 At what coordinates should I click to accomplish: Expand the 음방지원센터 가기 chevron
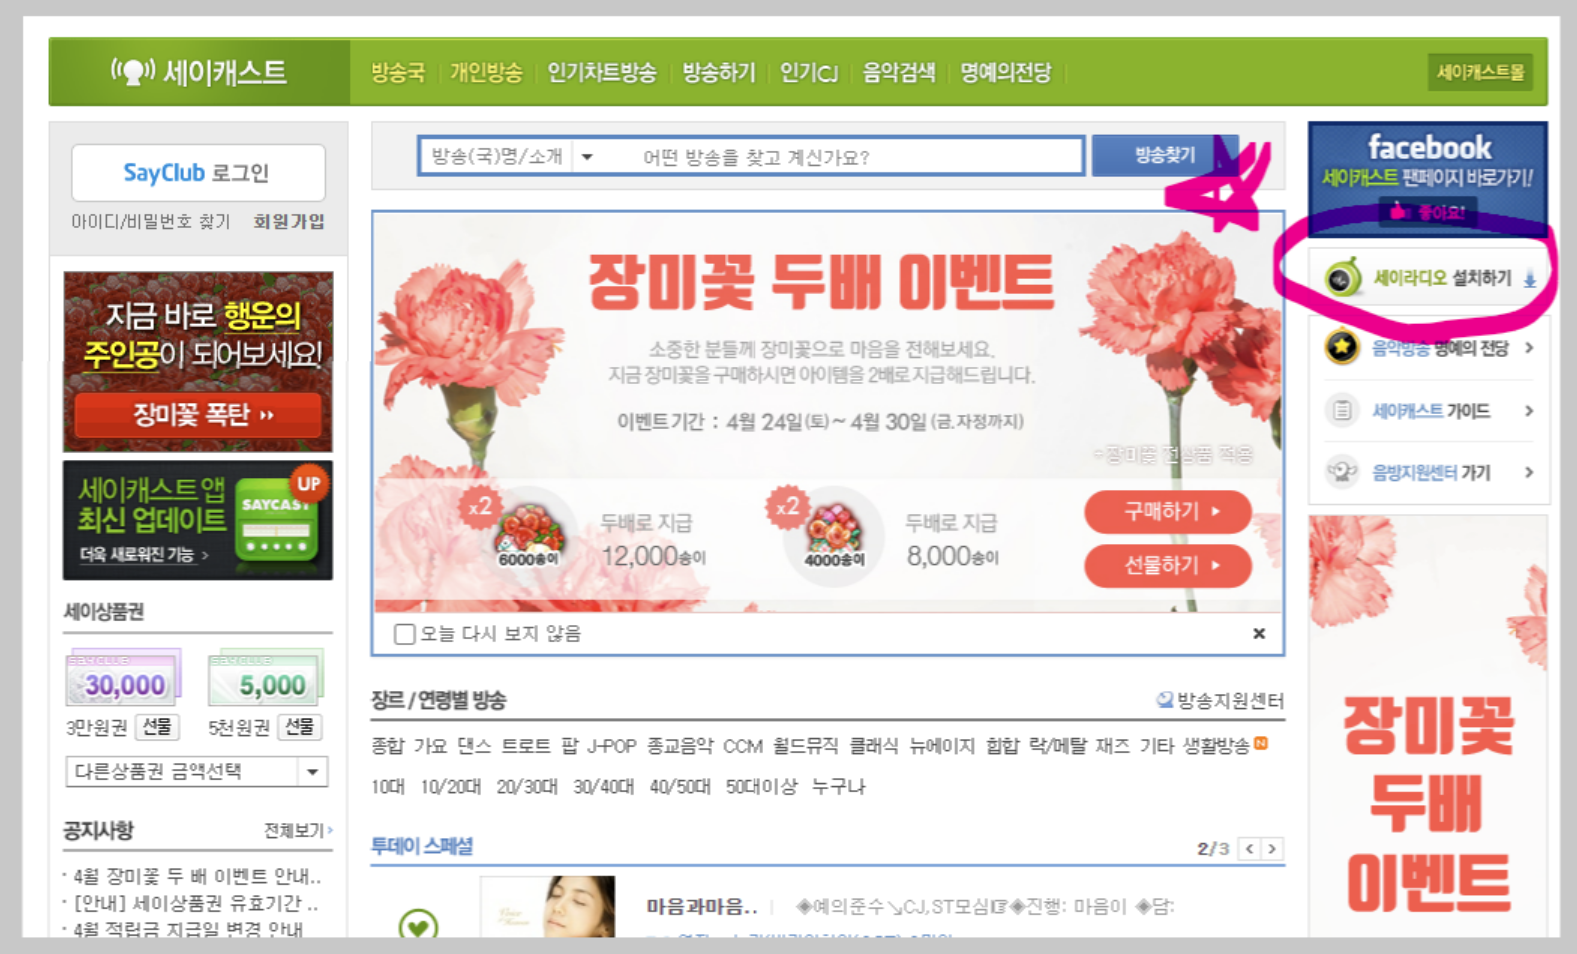click(1529, 472)
